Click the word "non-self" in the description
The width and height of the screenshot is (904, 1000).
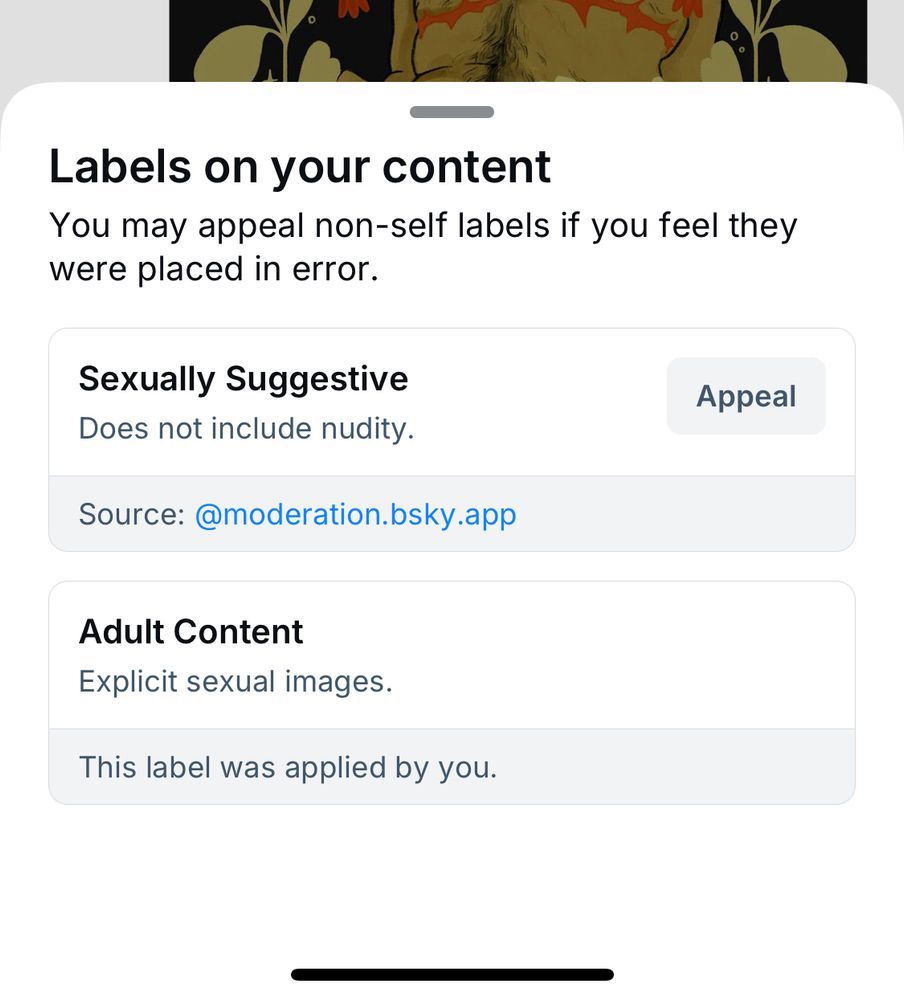(379, 226)
